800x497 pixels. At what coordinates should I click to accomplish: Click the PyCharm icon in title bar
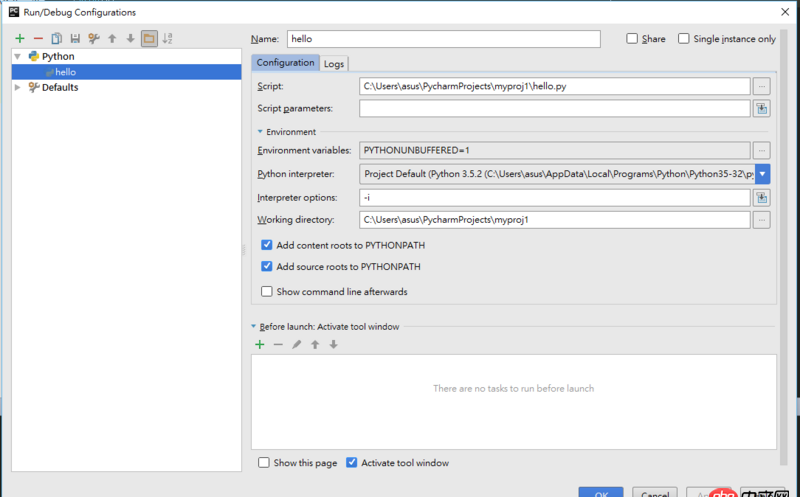[x=14, y=12]
